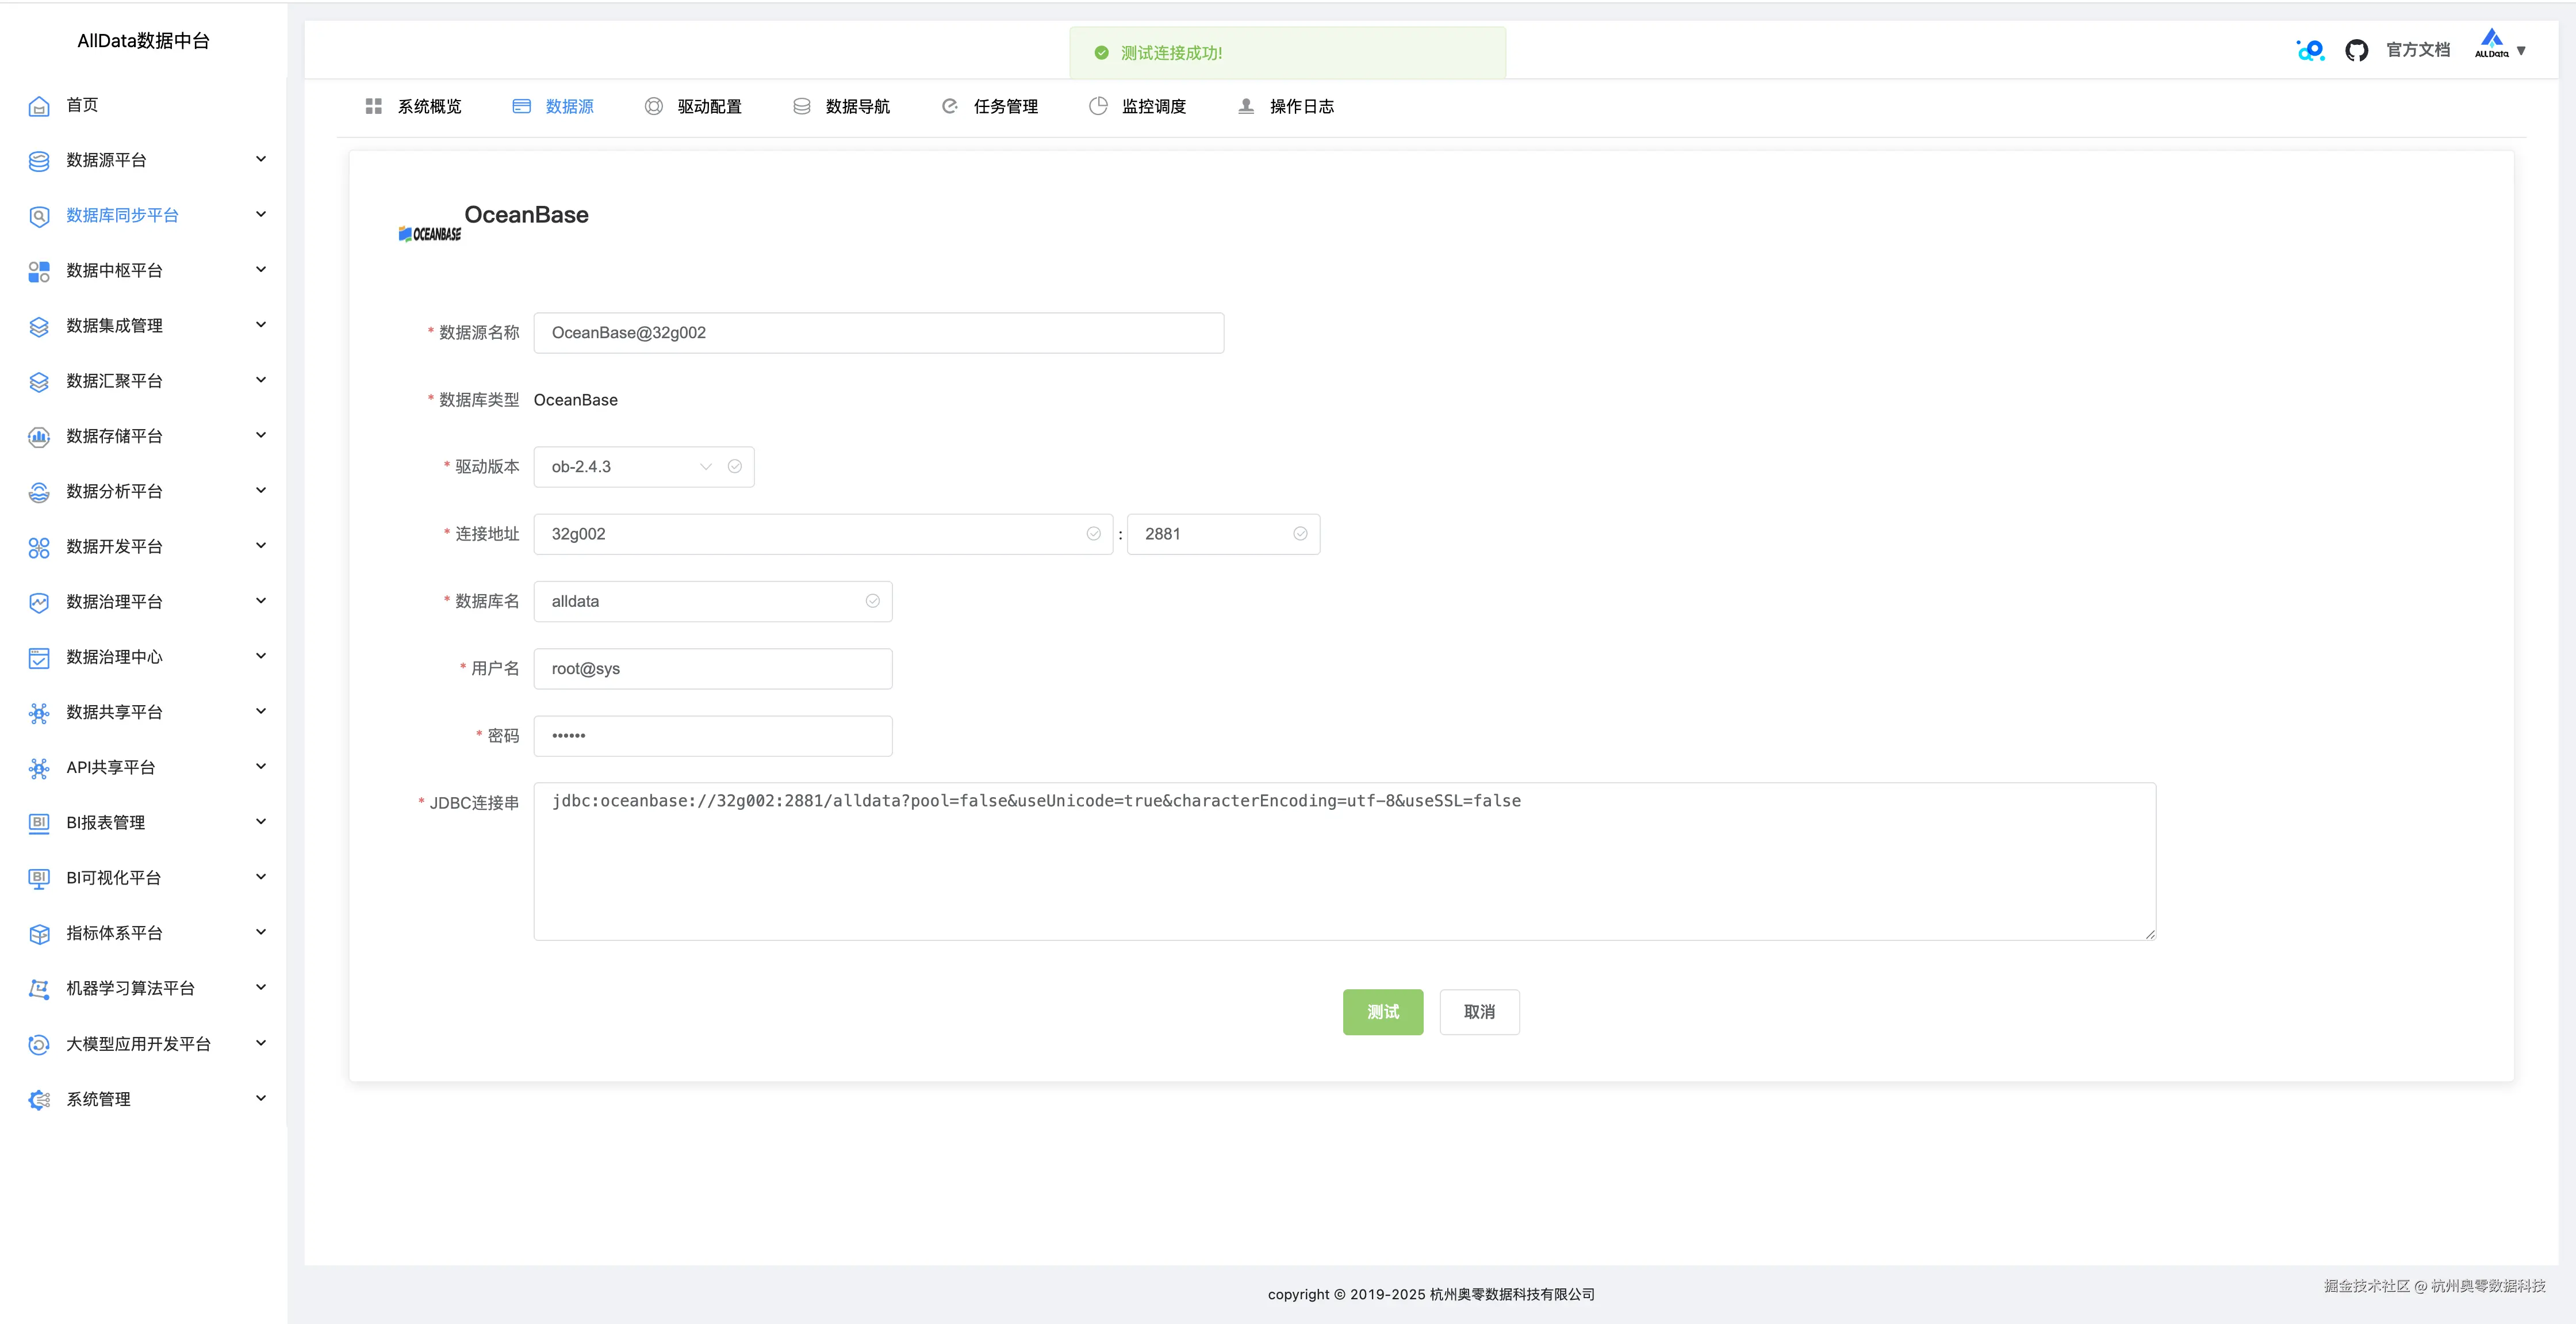This screenshot has width=2576, height=1324.
Task: Open the 监控调度 tab
Action: click(1138, 106)
